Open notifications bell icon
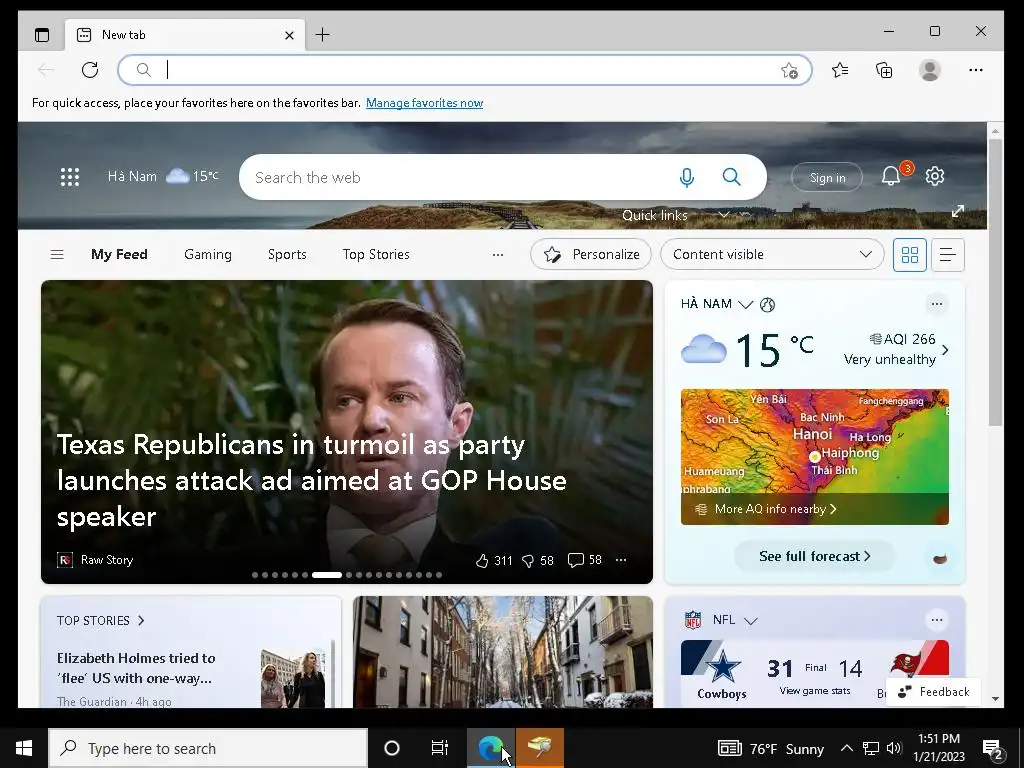 click(x=891, y=176)
